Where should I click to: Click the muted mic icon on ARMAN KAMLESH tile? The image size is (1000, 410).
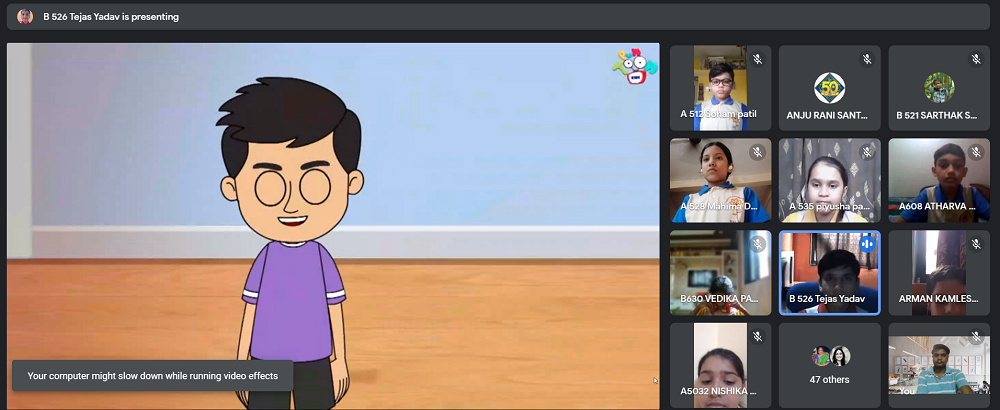point(976,244)
